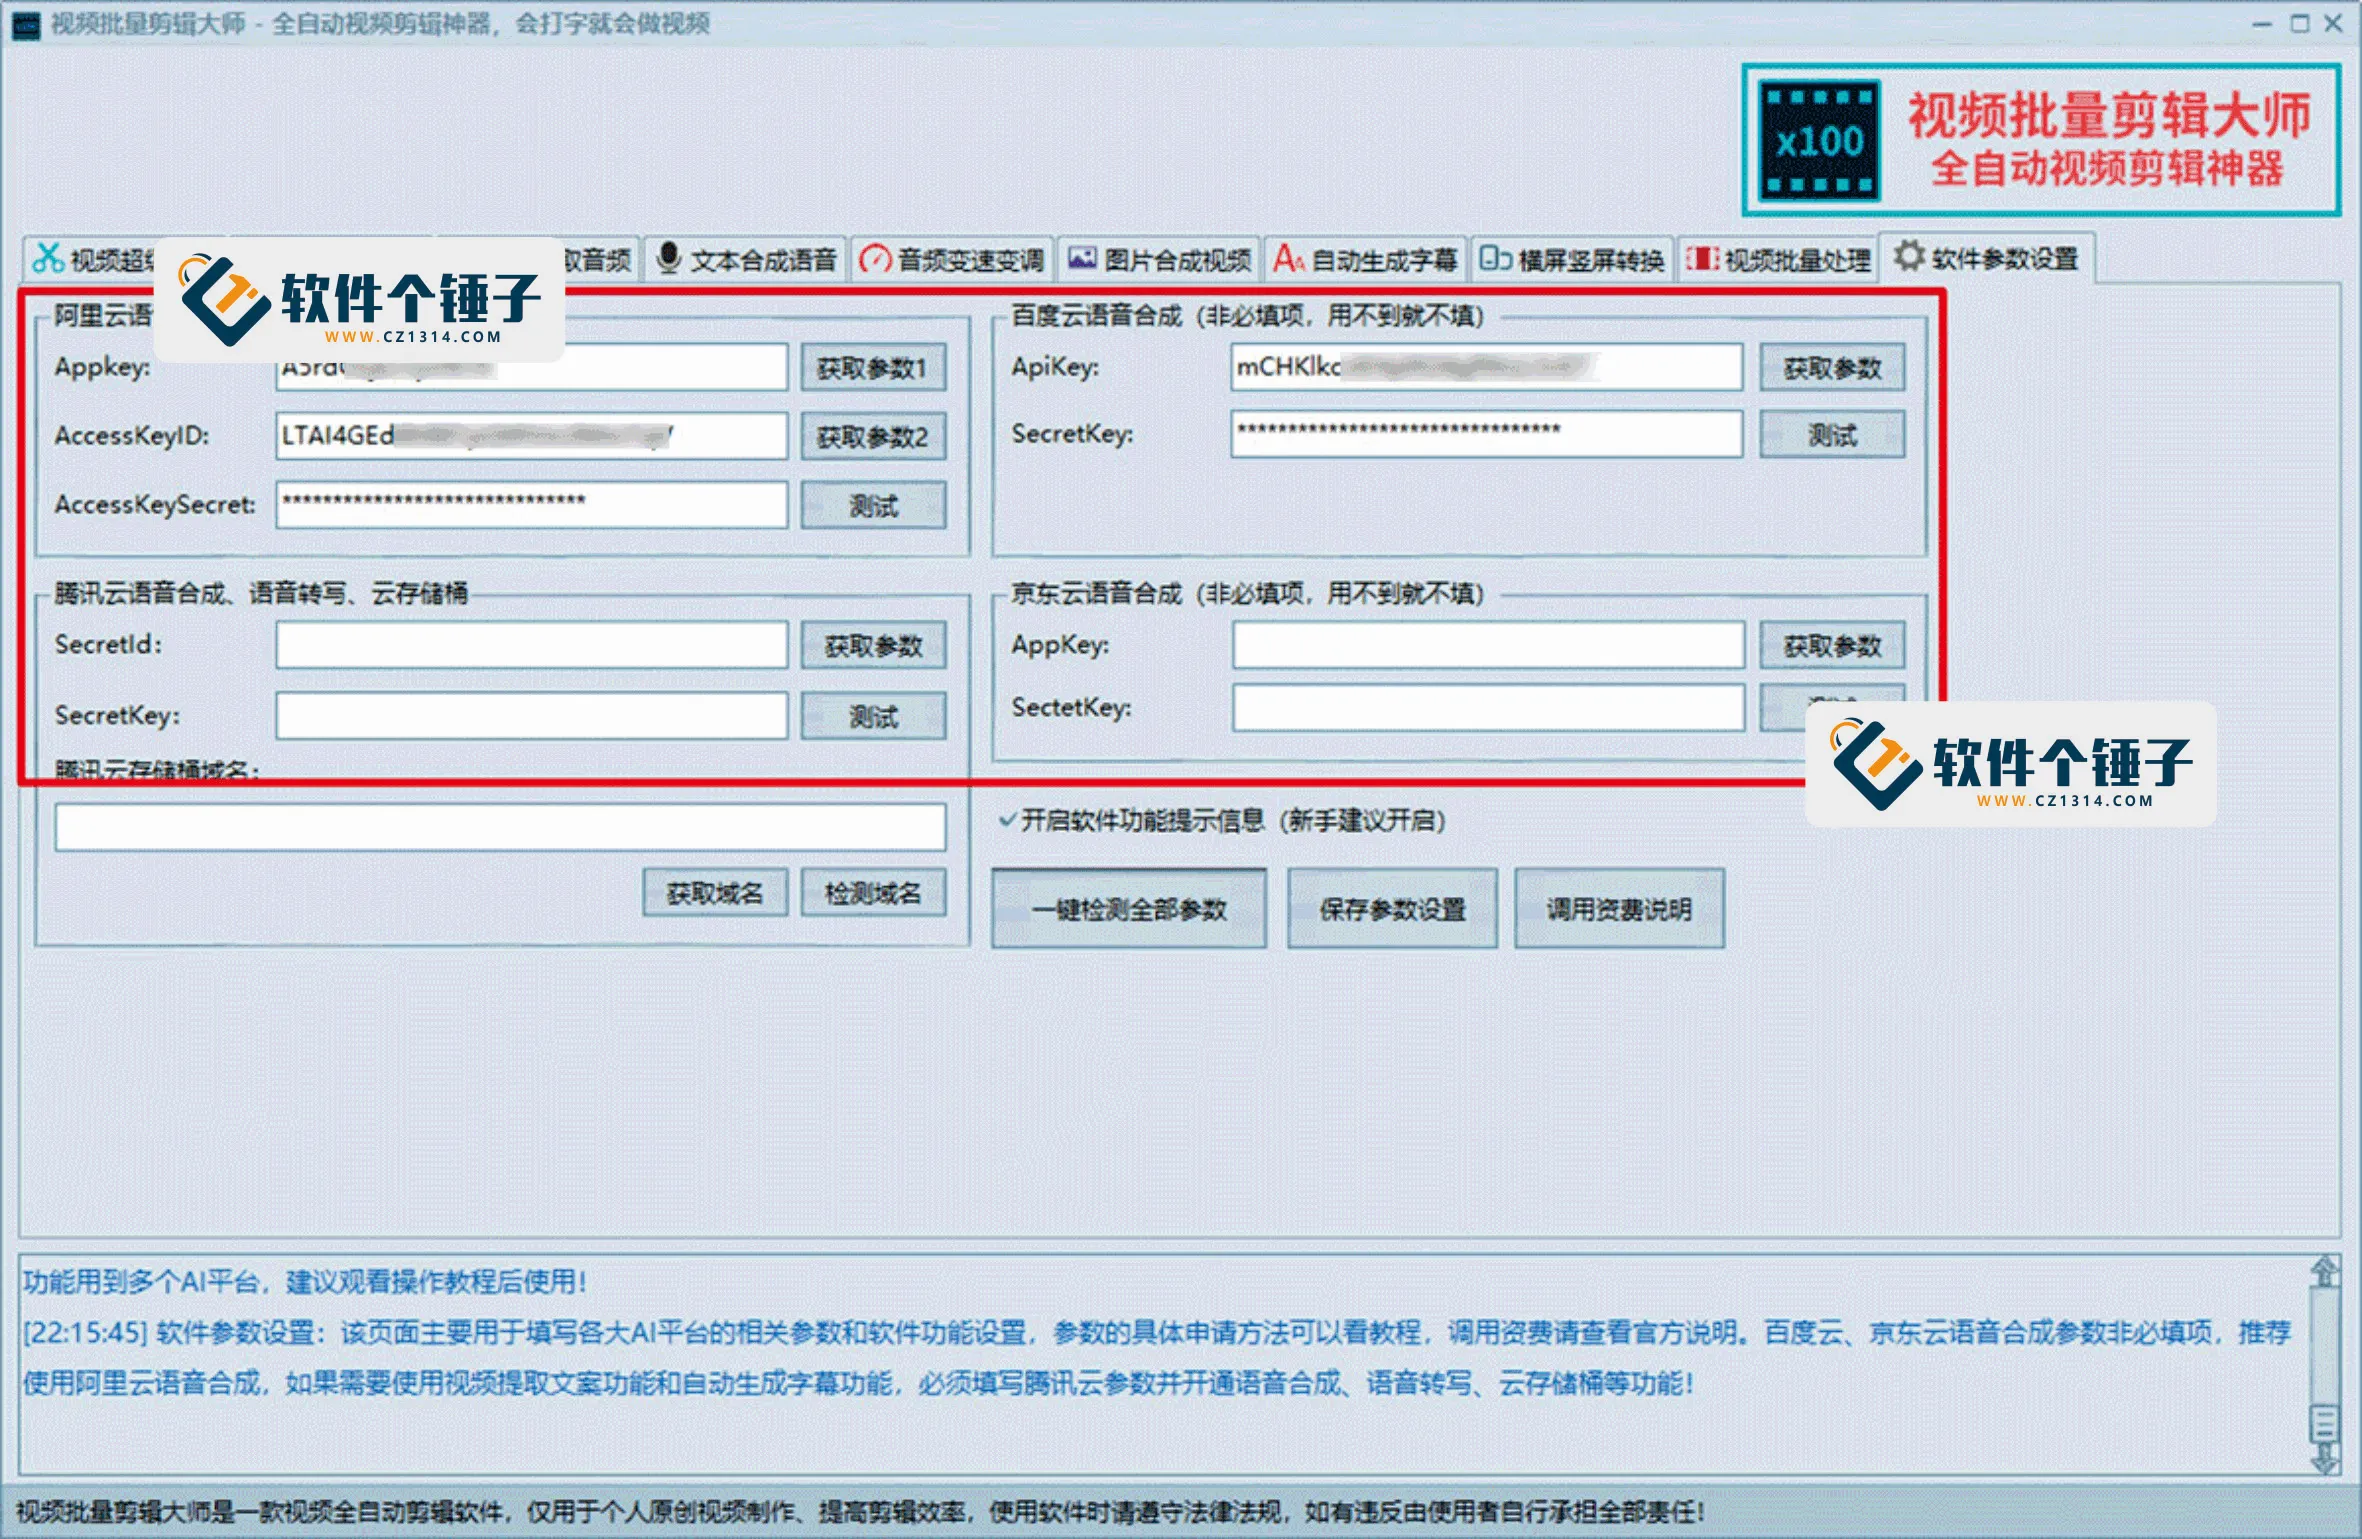The image size is (2362, 1539).
Task: Click 获取参数 button beside JD AppKey
Action: coord(1832,646)
